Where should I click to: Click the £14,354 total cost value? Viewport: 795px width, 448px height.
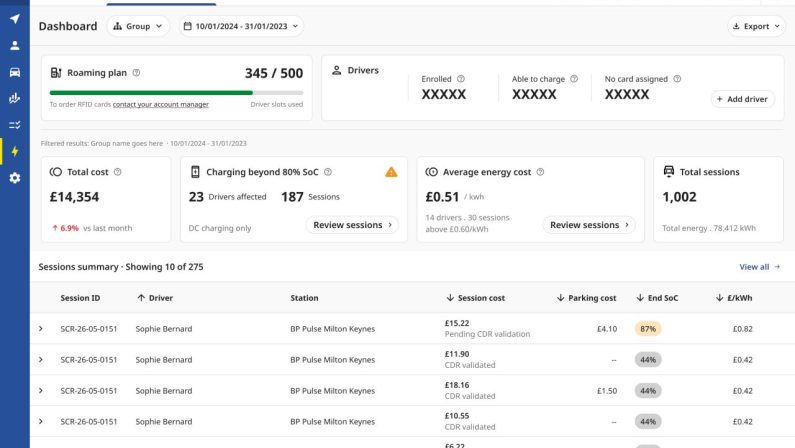[74, 197]
